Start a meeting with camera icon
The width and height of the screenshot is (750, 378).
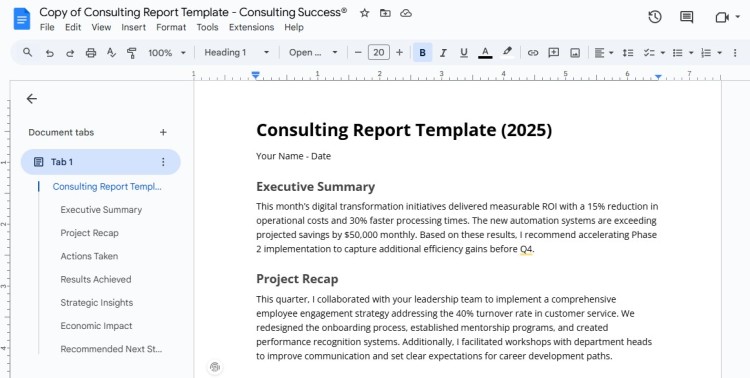click(x=722, y=17)
